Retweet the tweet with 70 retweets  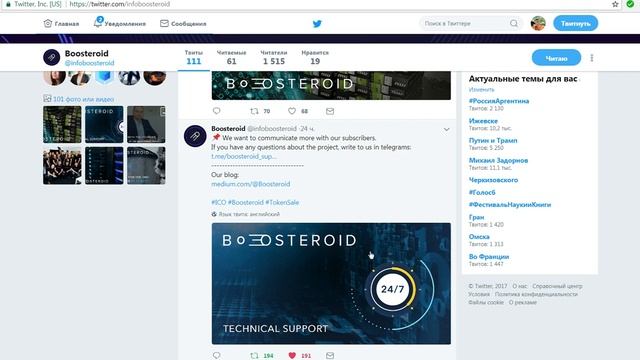[254, 111]
